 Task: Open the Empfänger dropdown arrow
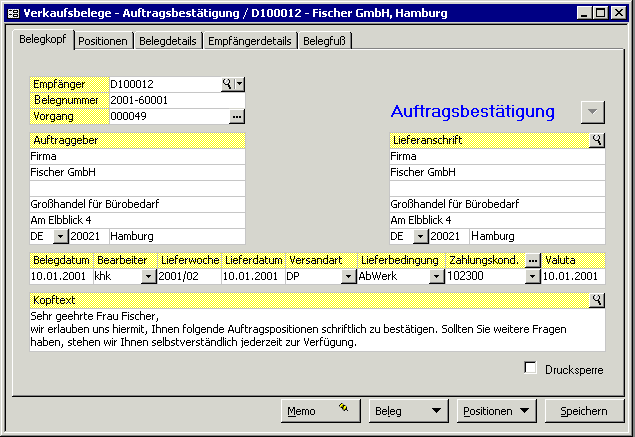click(x=239, y=84)
